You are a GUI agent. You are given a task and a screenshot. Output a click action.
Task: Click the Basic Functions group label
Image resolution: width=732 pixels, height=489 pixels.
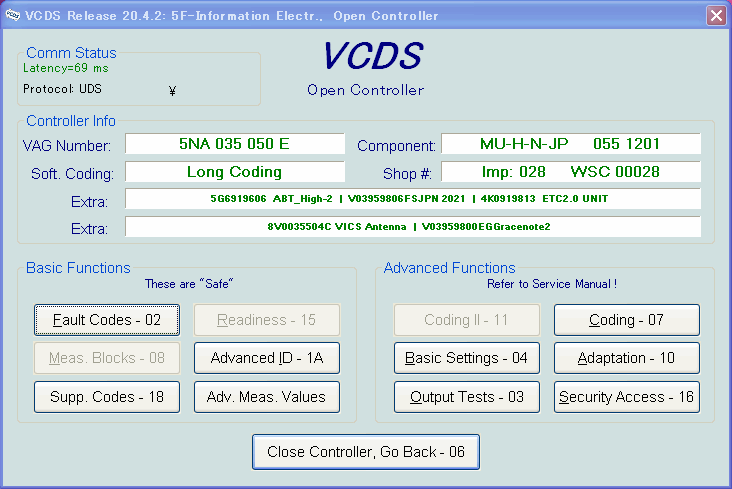[78, 268]
